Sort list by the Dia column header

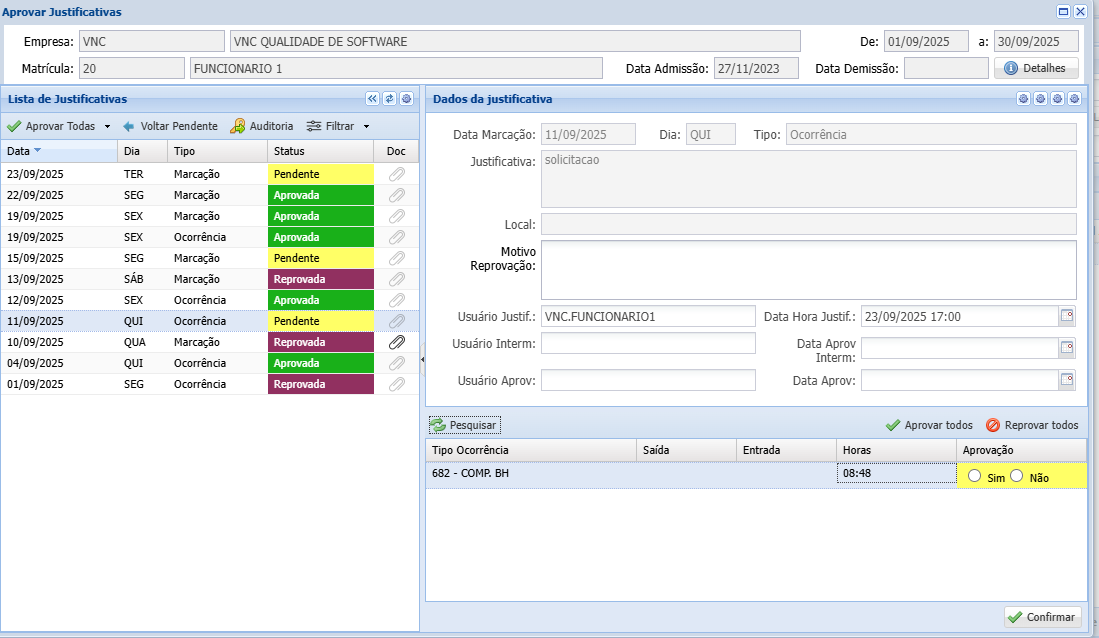(x=142, y=151)
